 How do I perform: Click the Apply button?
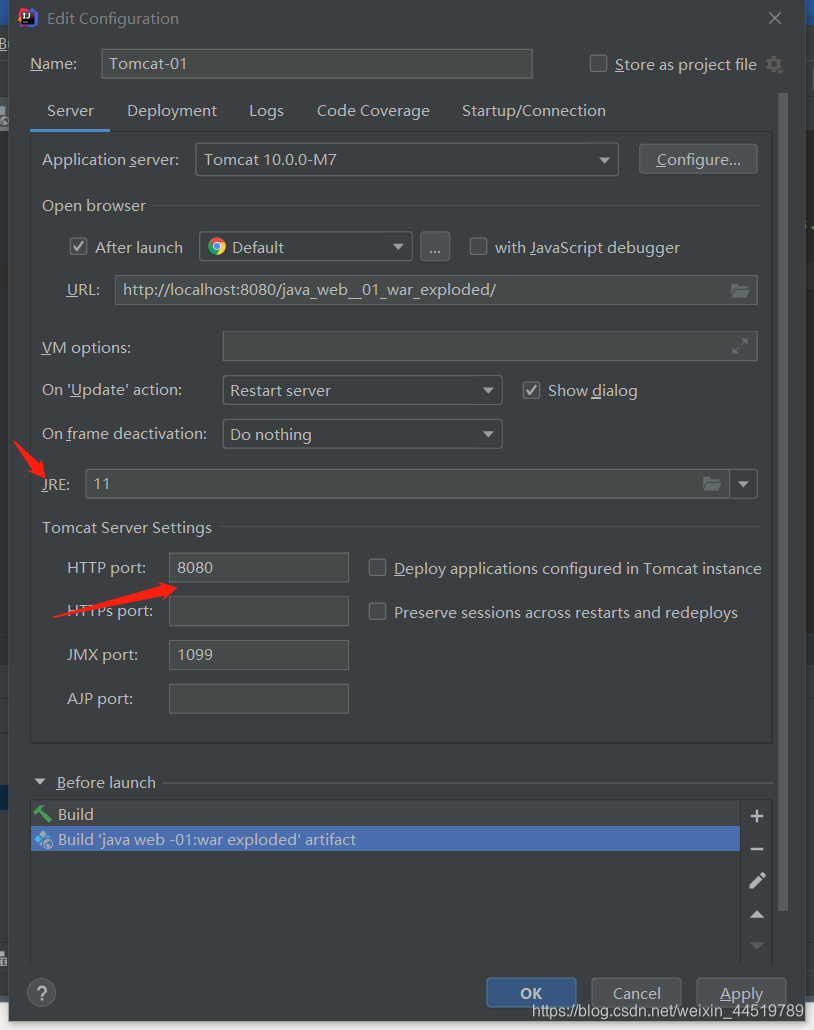click(x=741, y=993)
